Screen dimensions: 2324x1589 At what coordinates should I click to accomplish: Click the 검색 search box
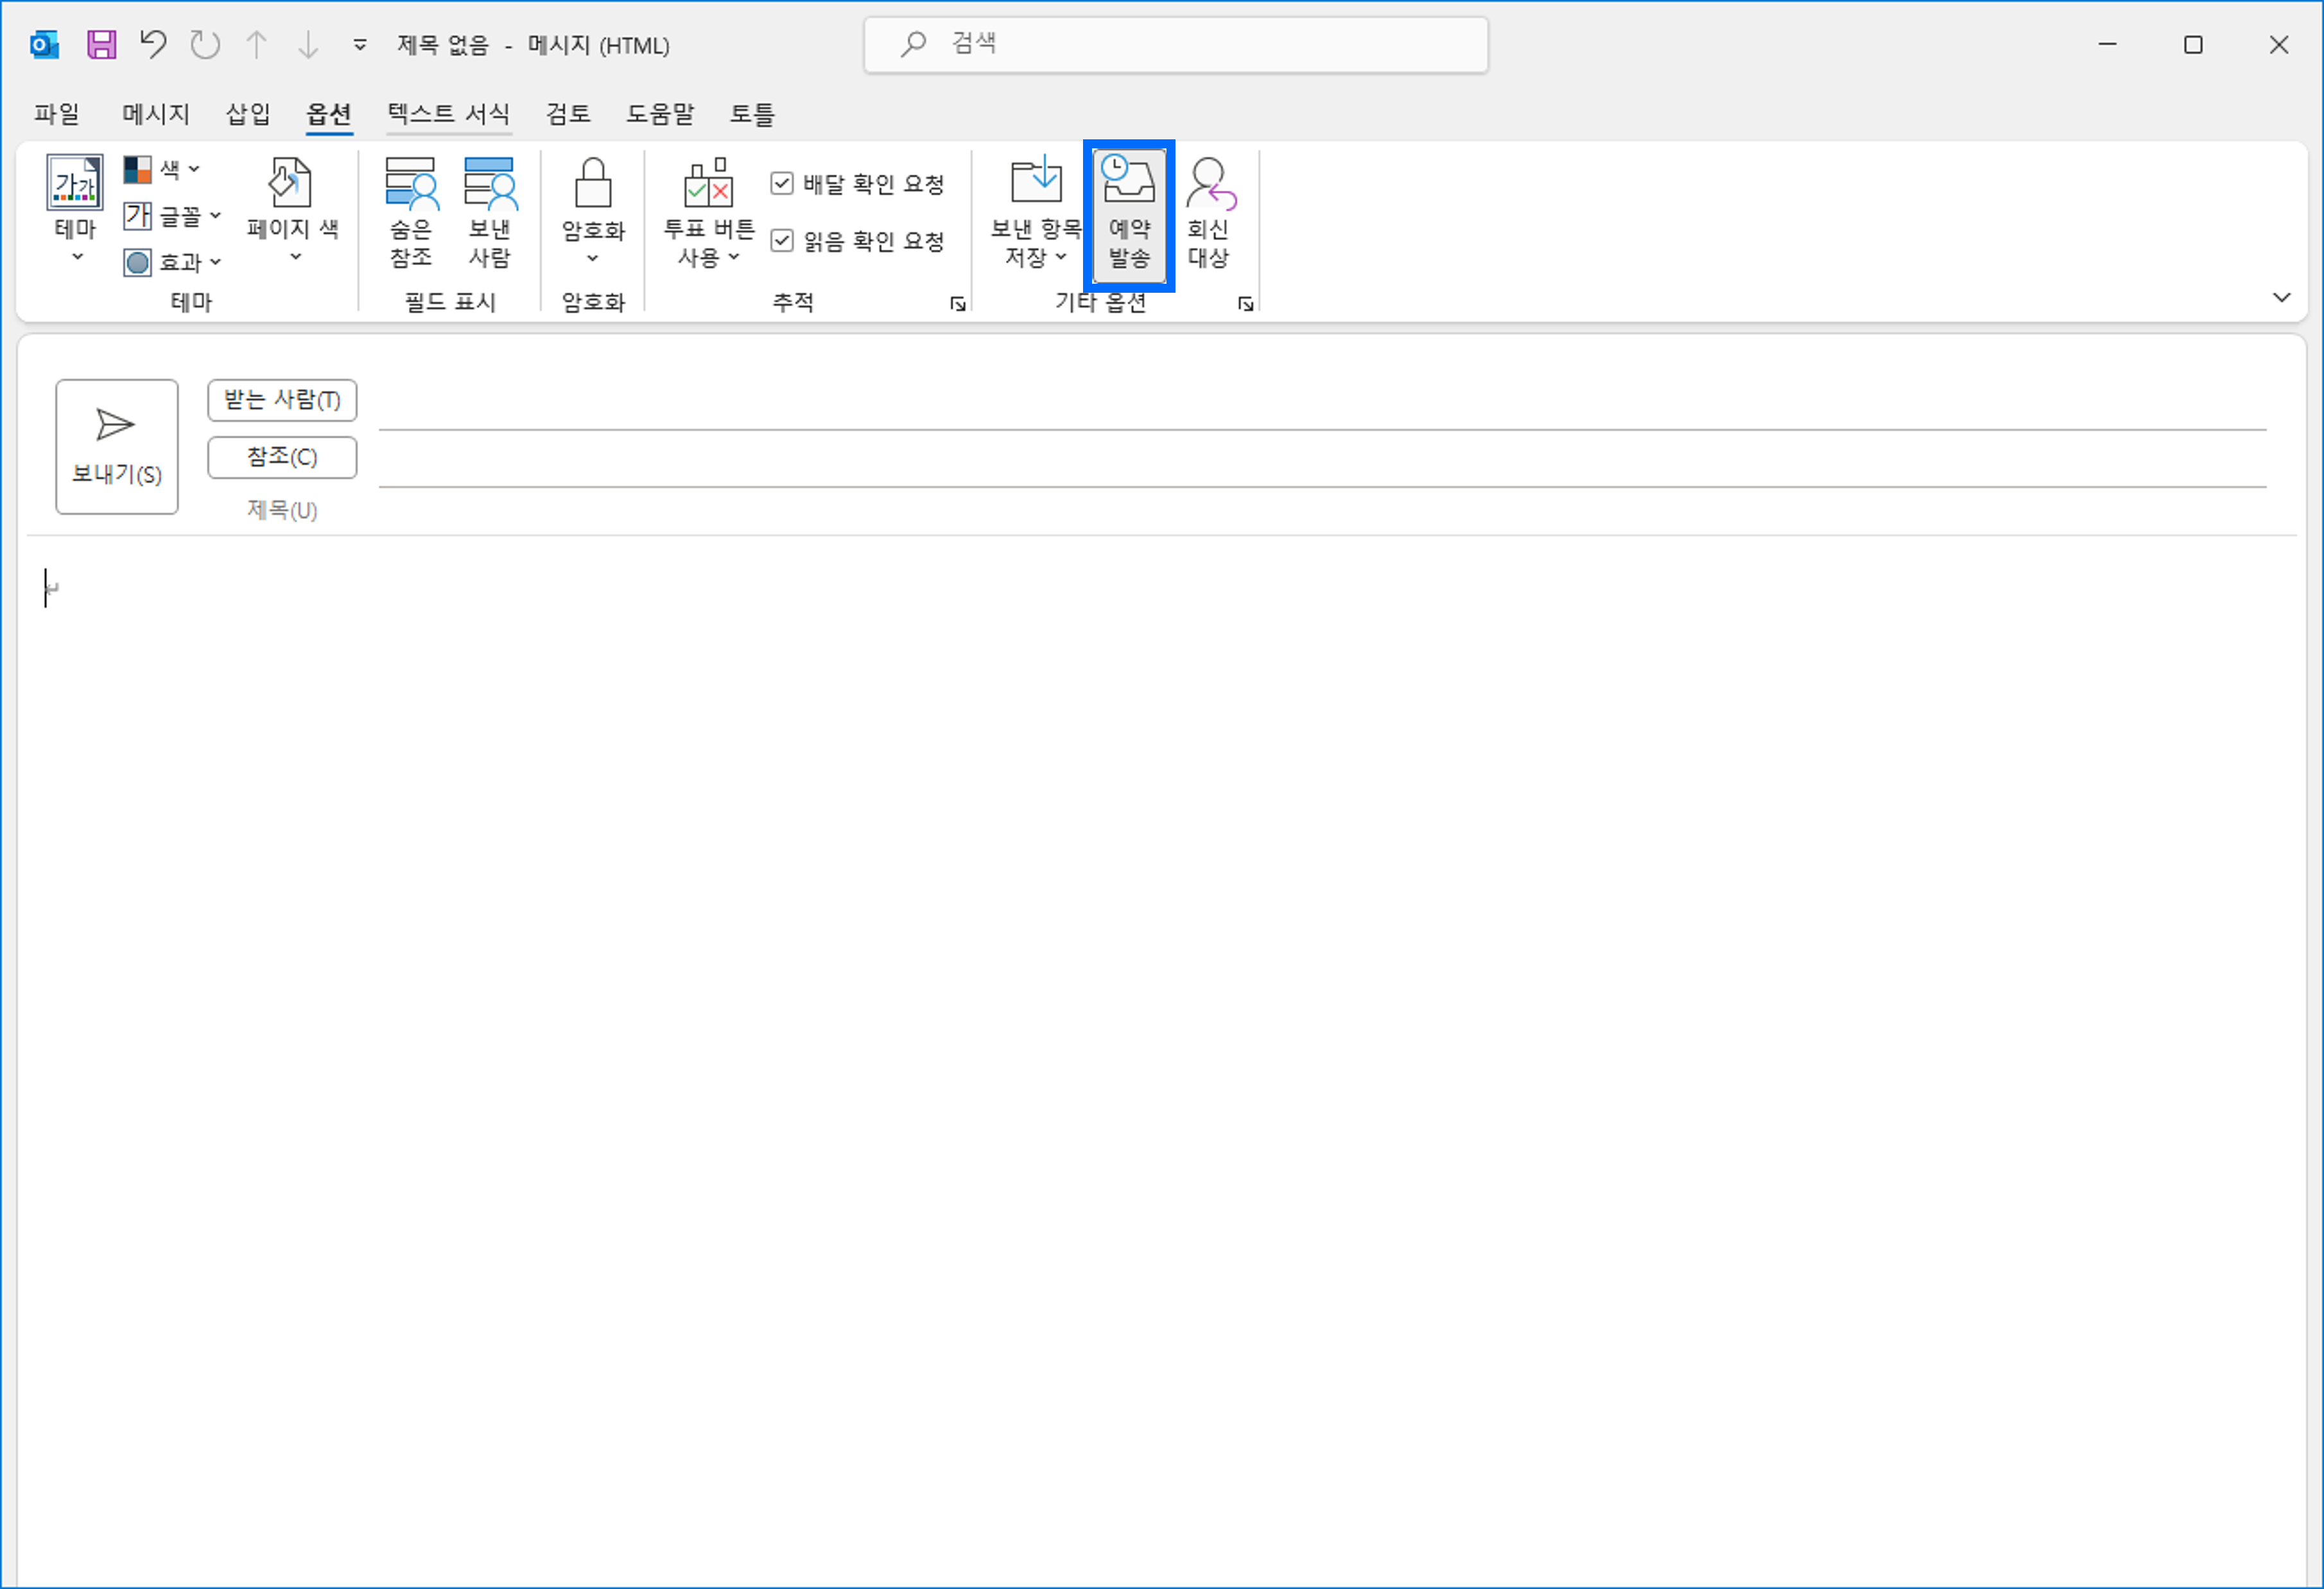coord(1175,44)
